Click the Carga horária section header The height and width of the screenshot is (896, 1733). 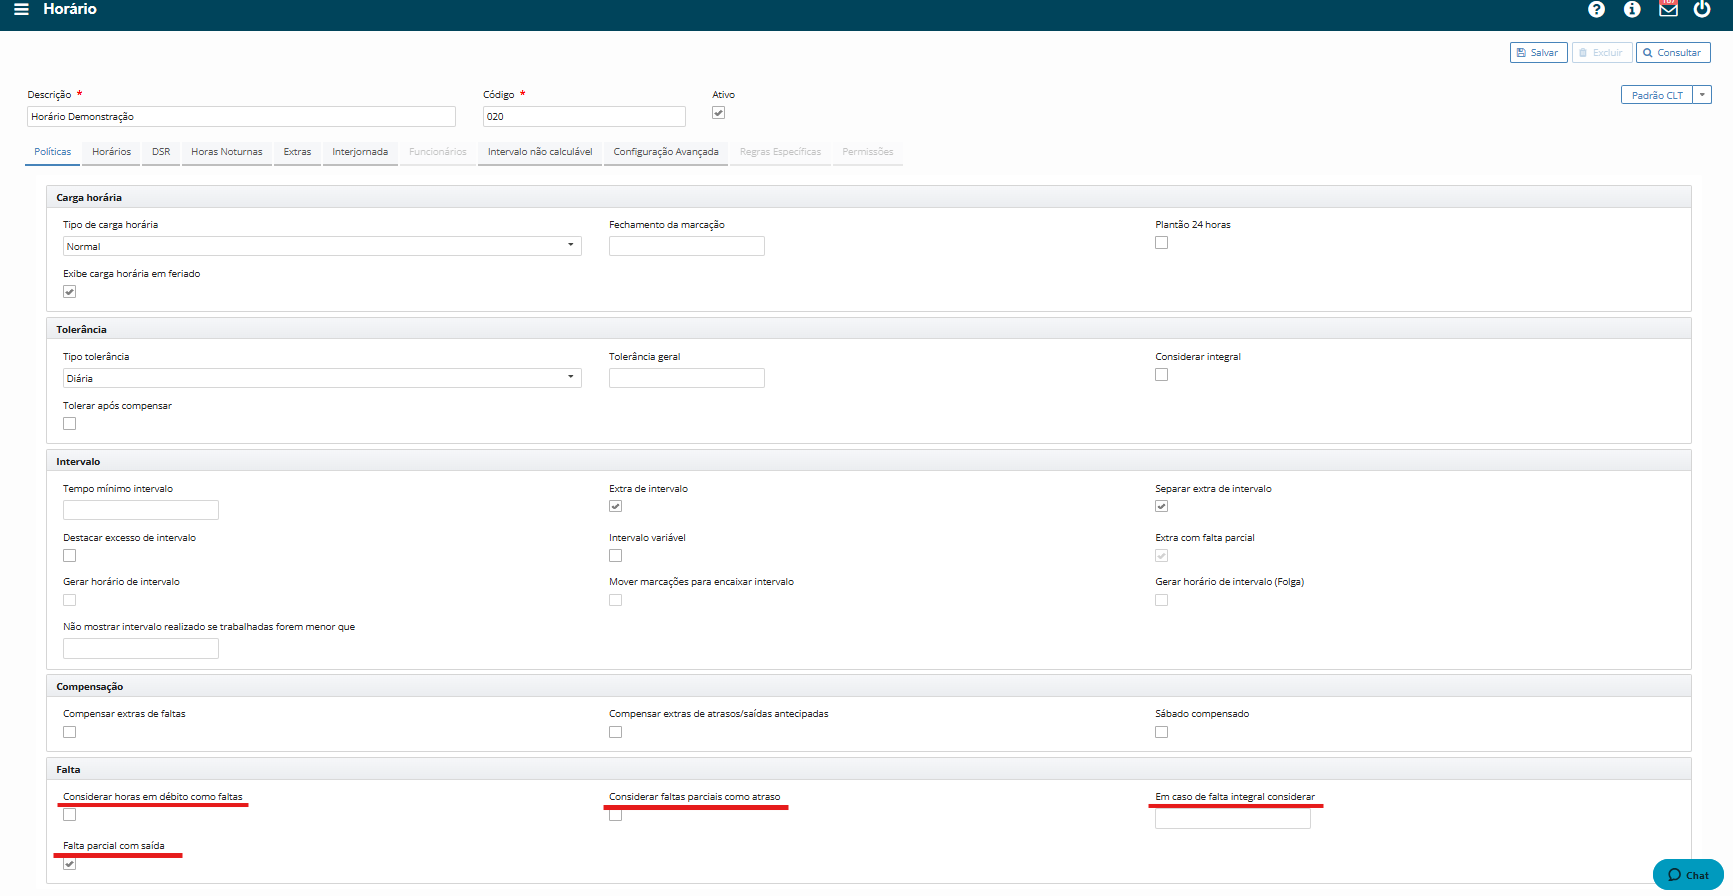click(x=868, y=198)
